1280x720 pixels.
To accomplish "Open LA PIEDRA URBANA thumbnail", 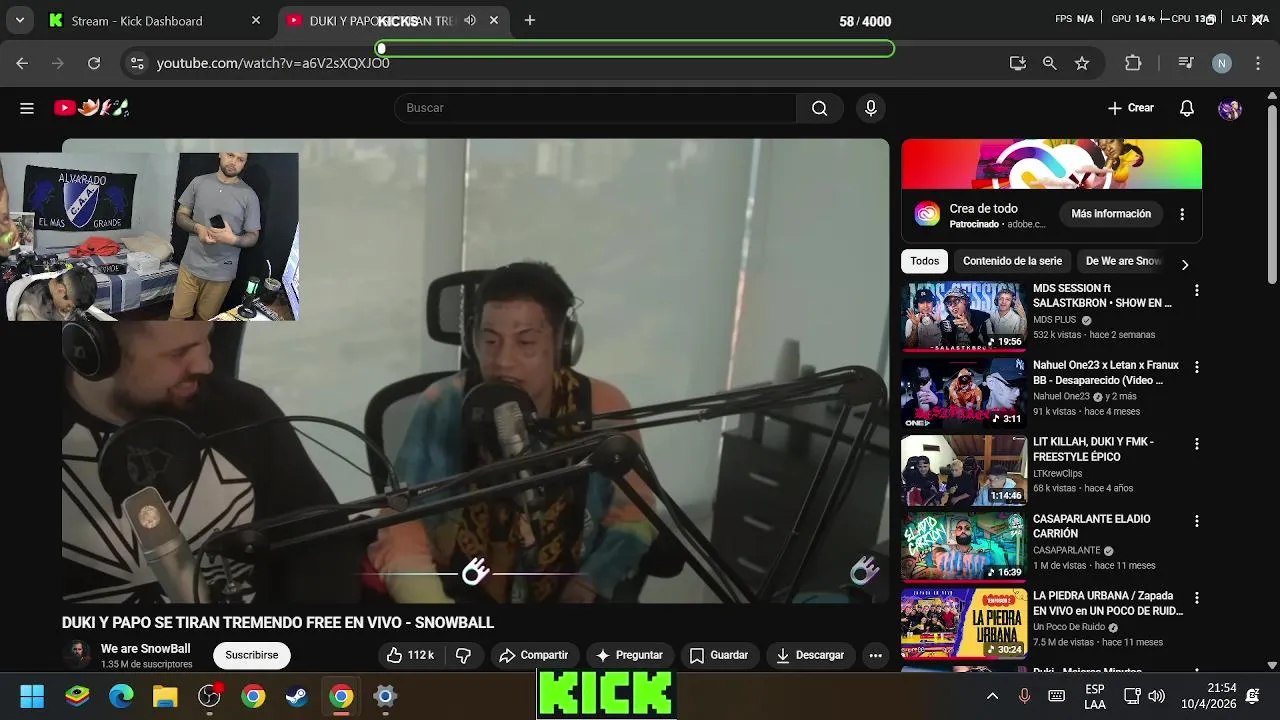I will coord(964,624).
